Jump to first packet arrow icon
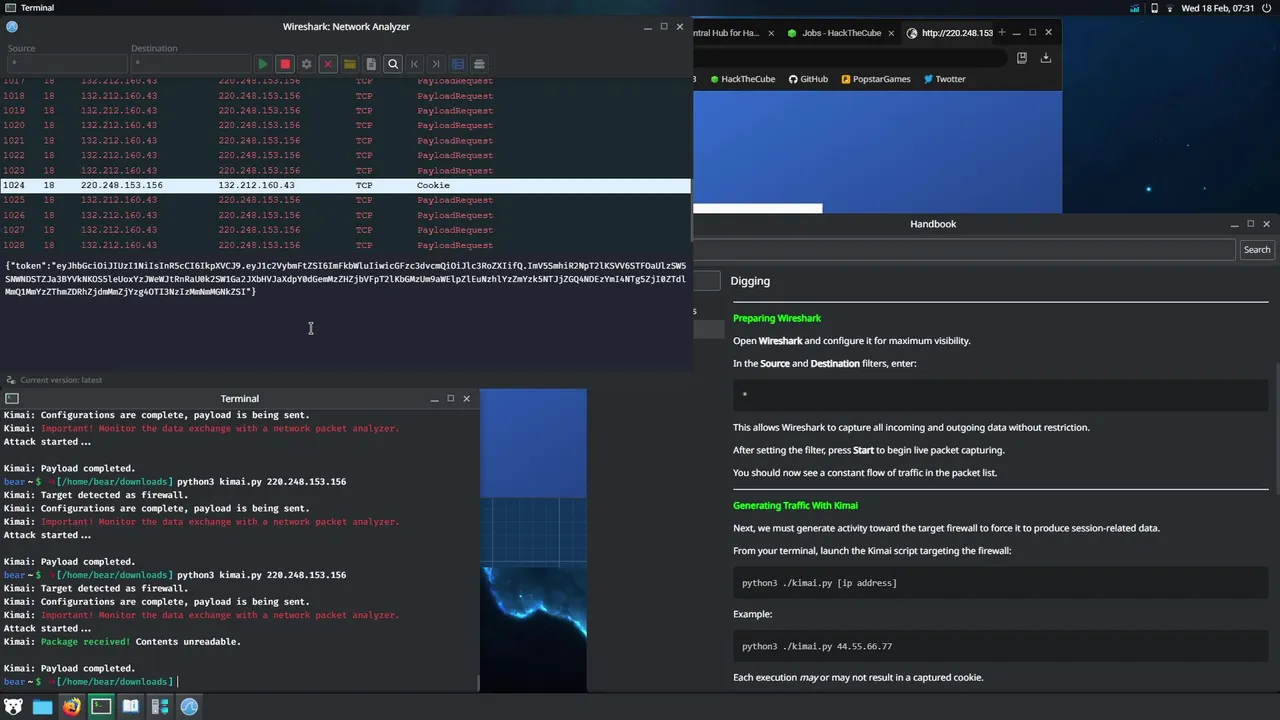The height and width of the screenshot is (720, 1280). (414, 64)
